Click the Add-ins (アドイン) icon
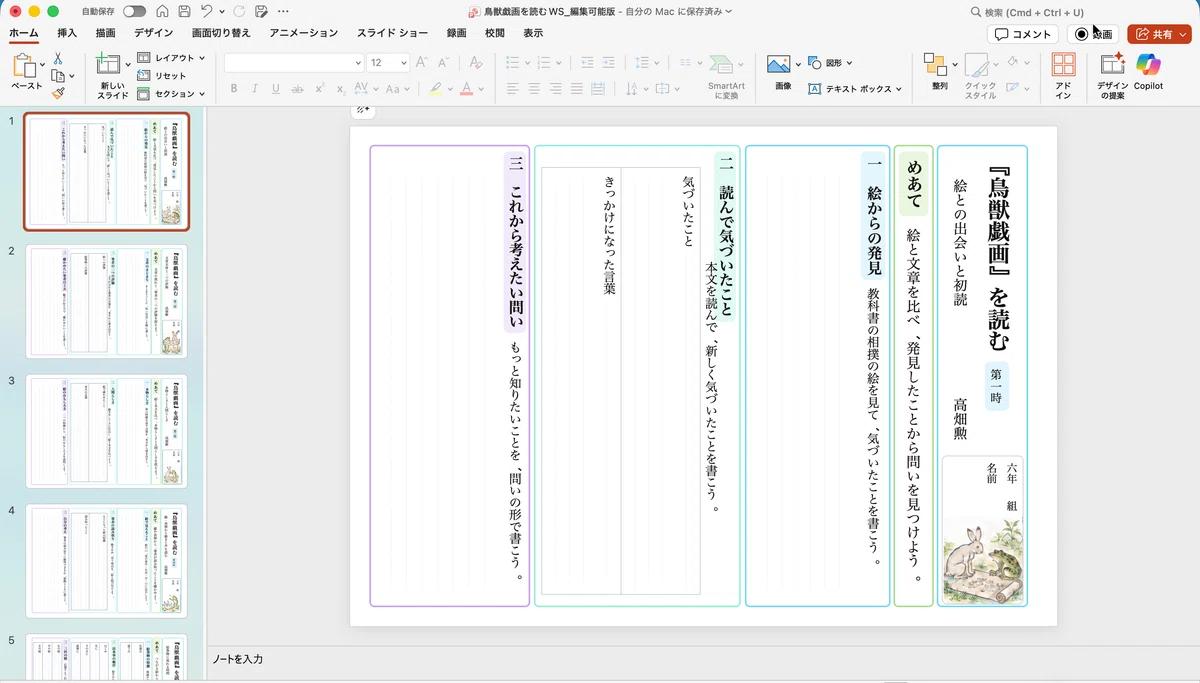 [1064, 65]
